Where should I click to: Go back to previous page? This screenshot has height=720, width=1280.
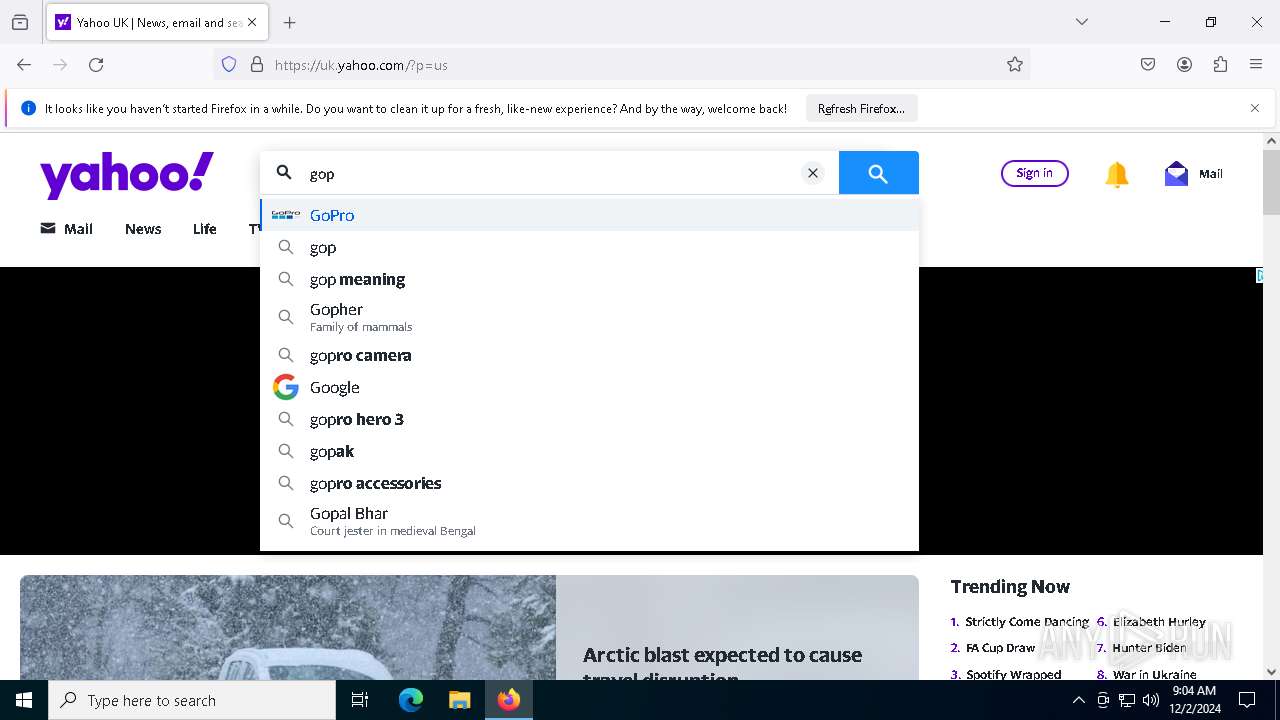(24, 65)
